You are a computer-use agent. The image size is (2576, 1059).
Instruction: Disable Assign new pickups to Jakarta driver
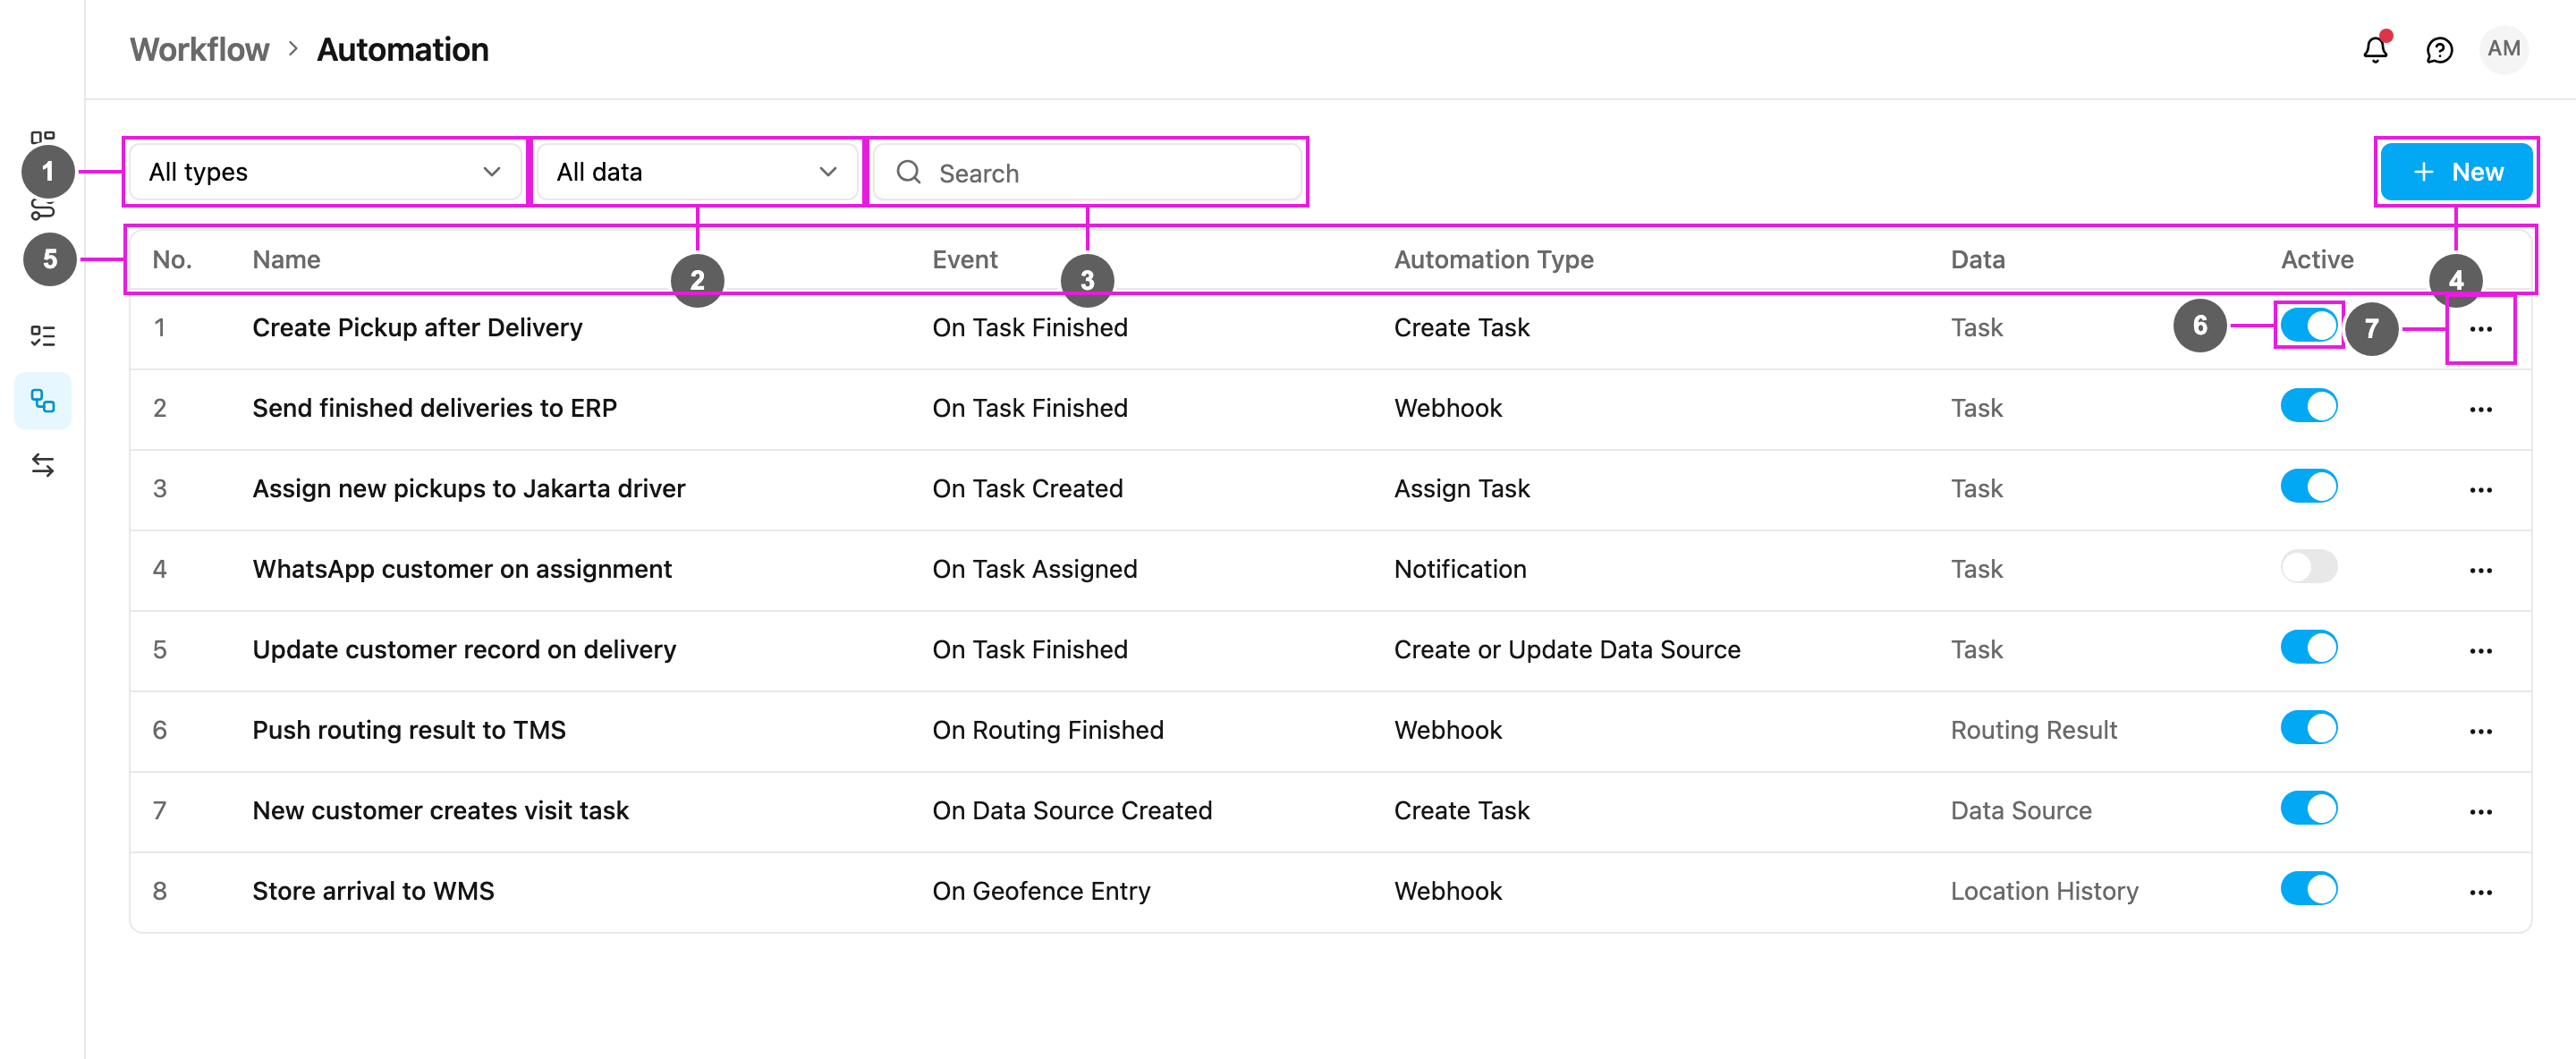[x=2308, y=487]
